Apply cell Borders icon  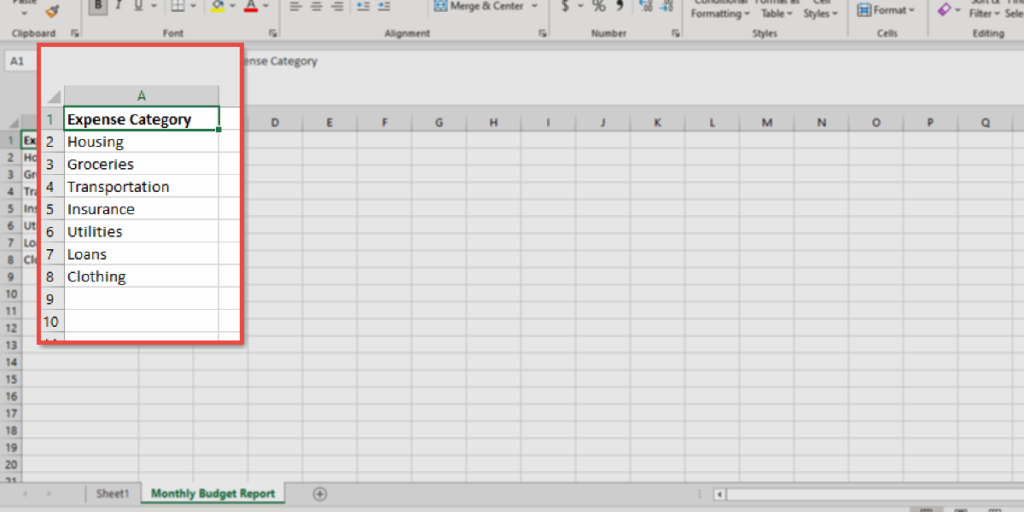click(x=177, y=6)
